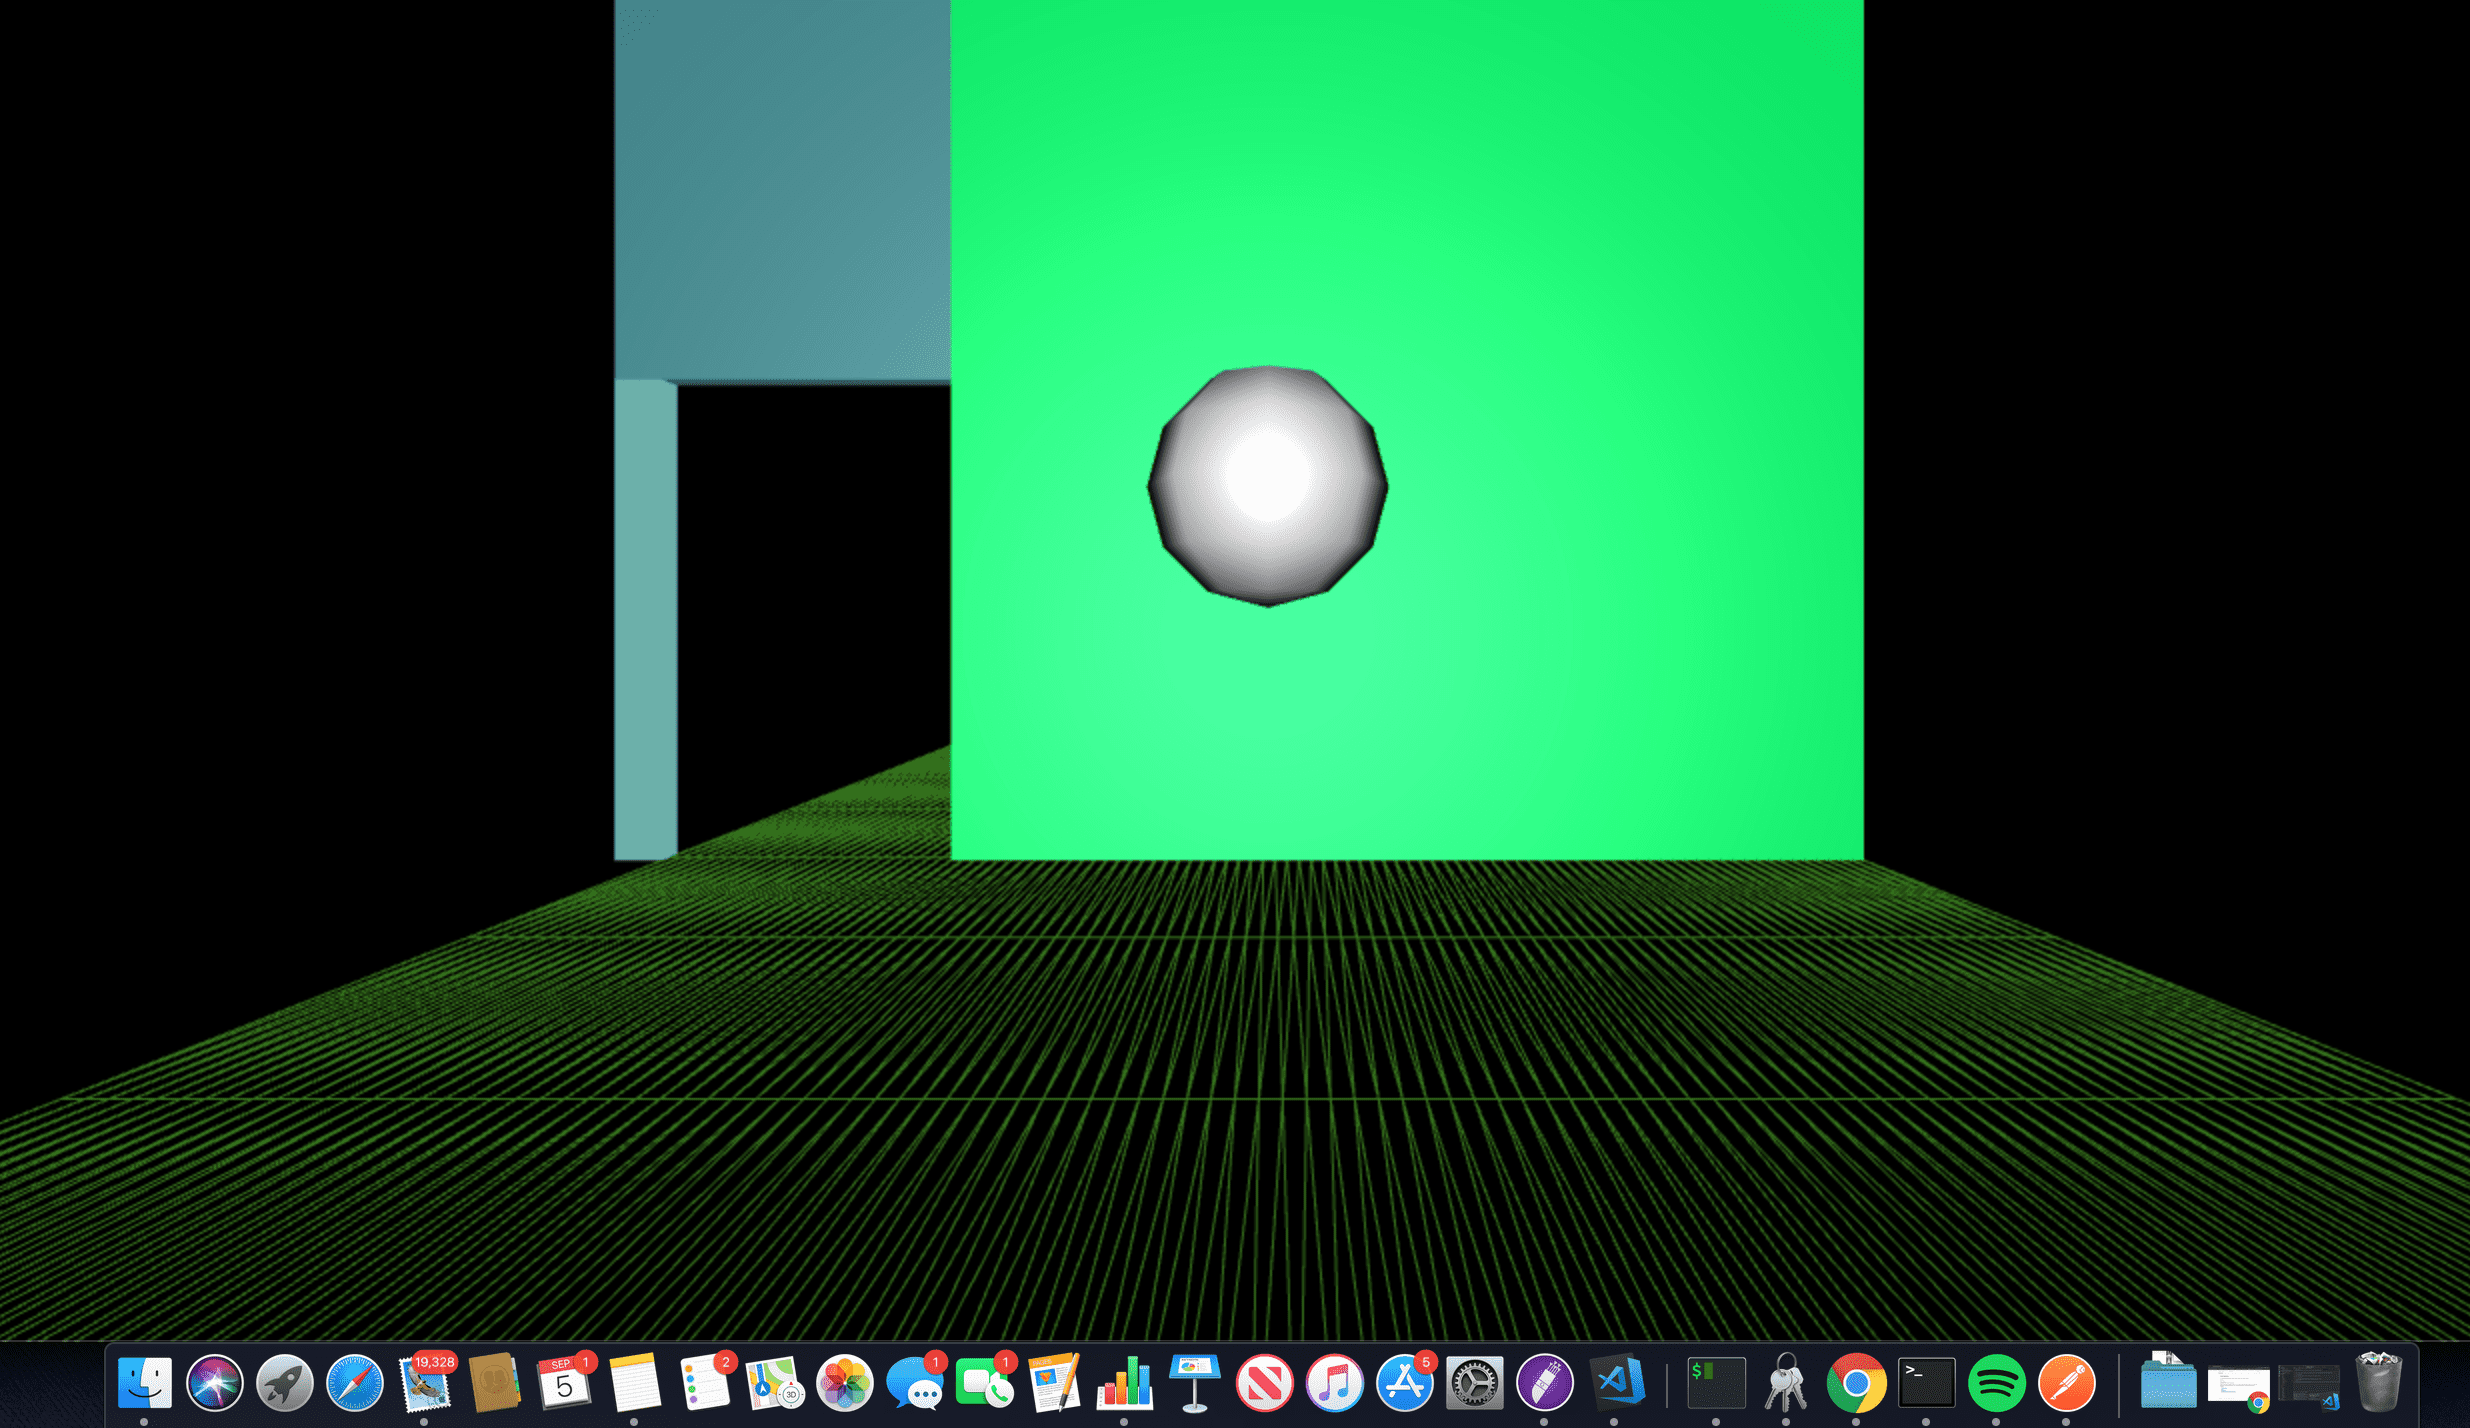Viewport: 2470px width, 1428px height.
Task: Click the white sphere in the scene
Action: [x=1267, y=486]
